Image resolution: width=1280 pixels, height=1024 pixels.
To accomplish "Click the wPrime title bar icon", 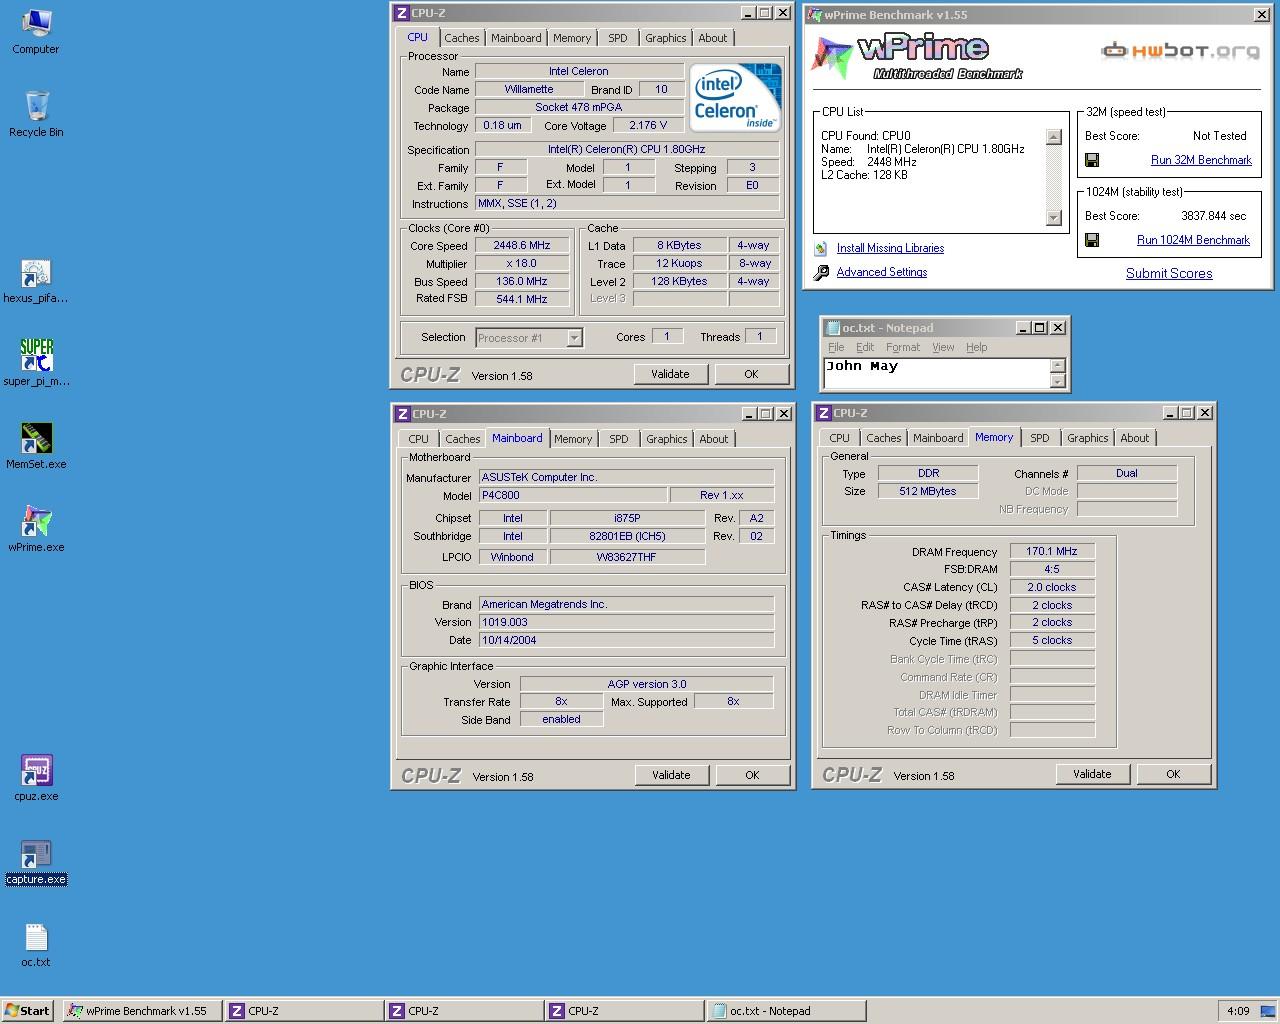I will coord(814,14).
